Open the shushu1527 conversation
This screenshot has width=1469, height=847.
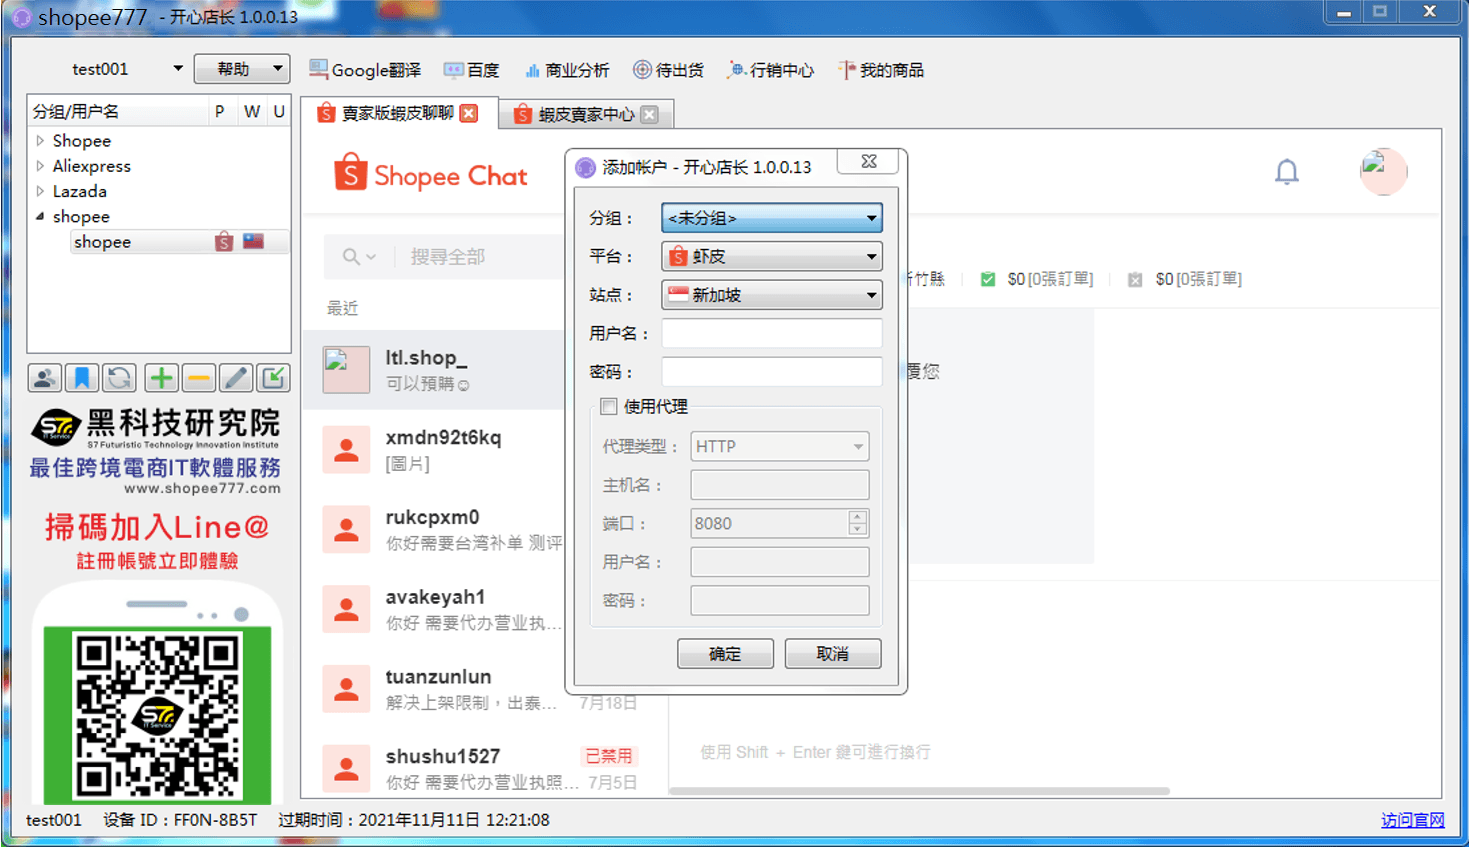click(484, 768)
